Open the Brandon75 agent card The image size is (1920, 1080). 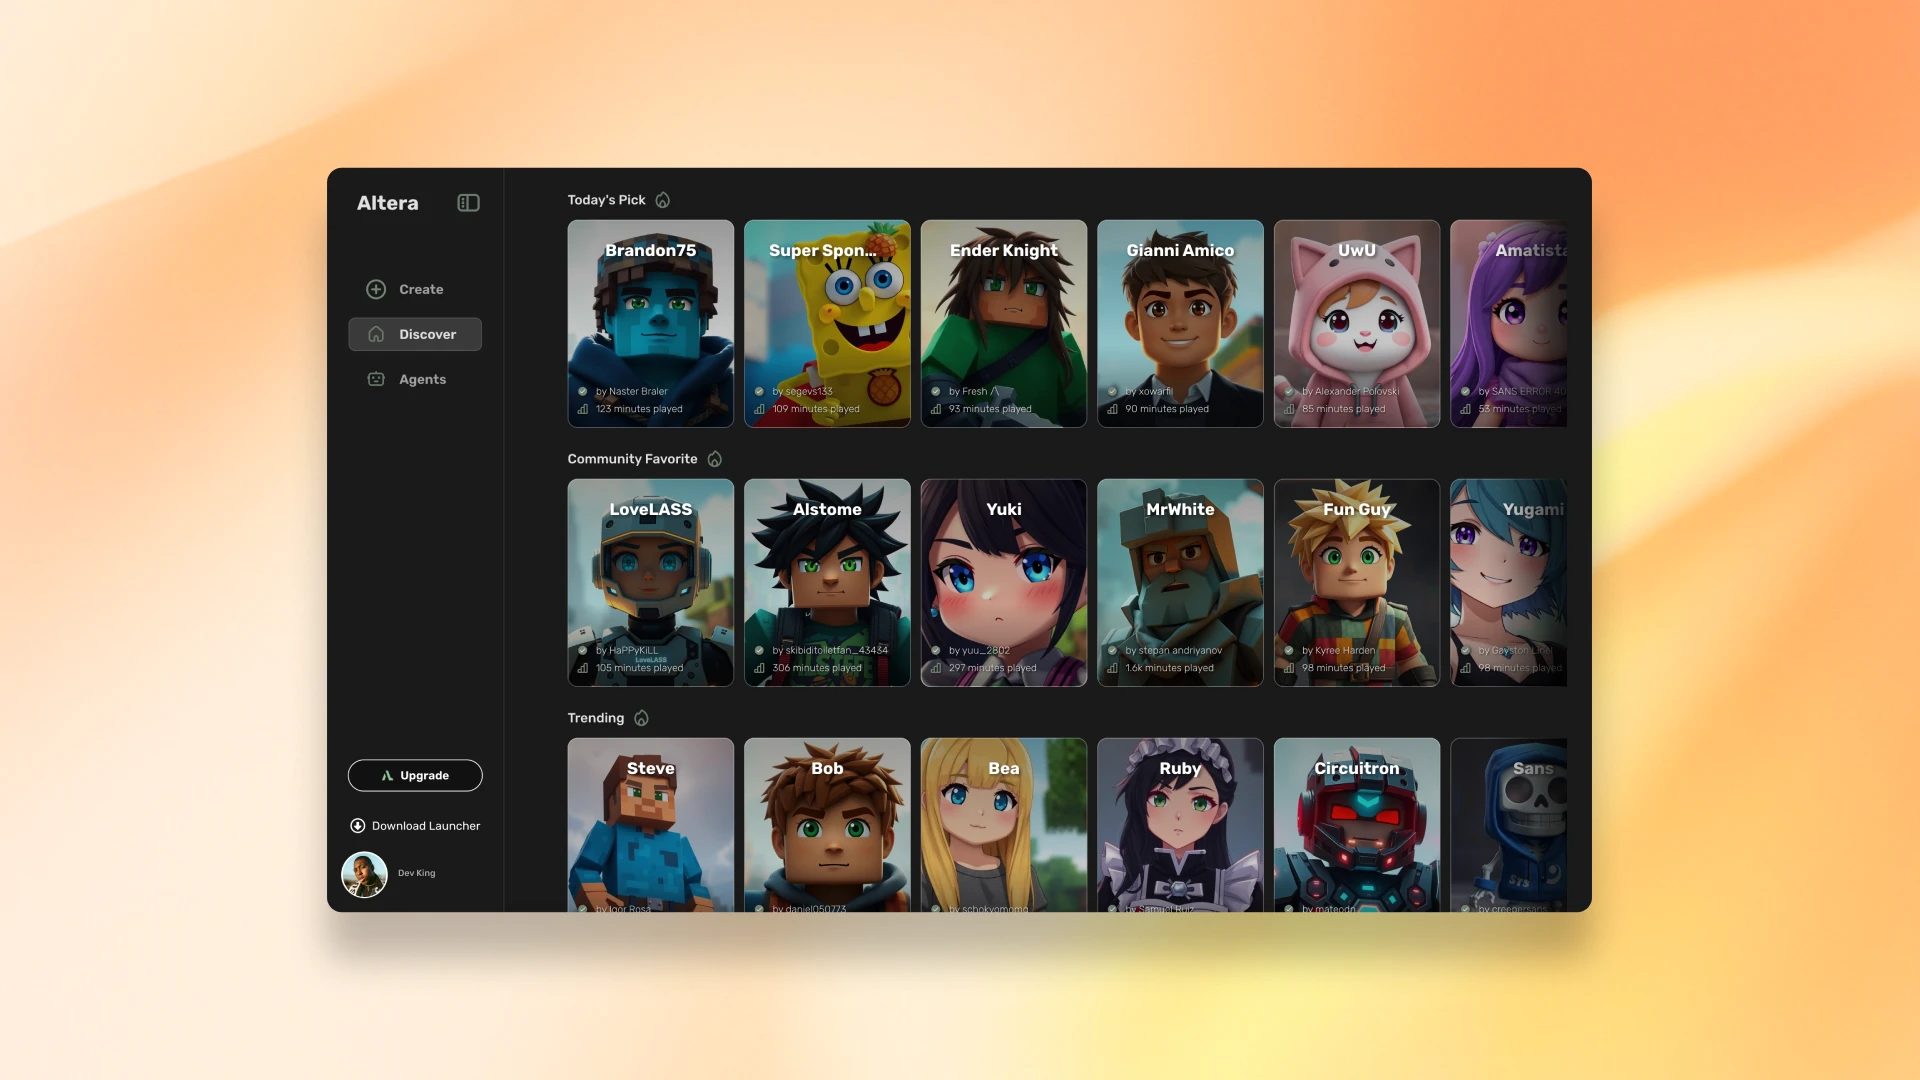(650, 324)
